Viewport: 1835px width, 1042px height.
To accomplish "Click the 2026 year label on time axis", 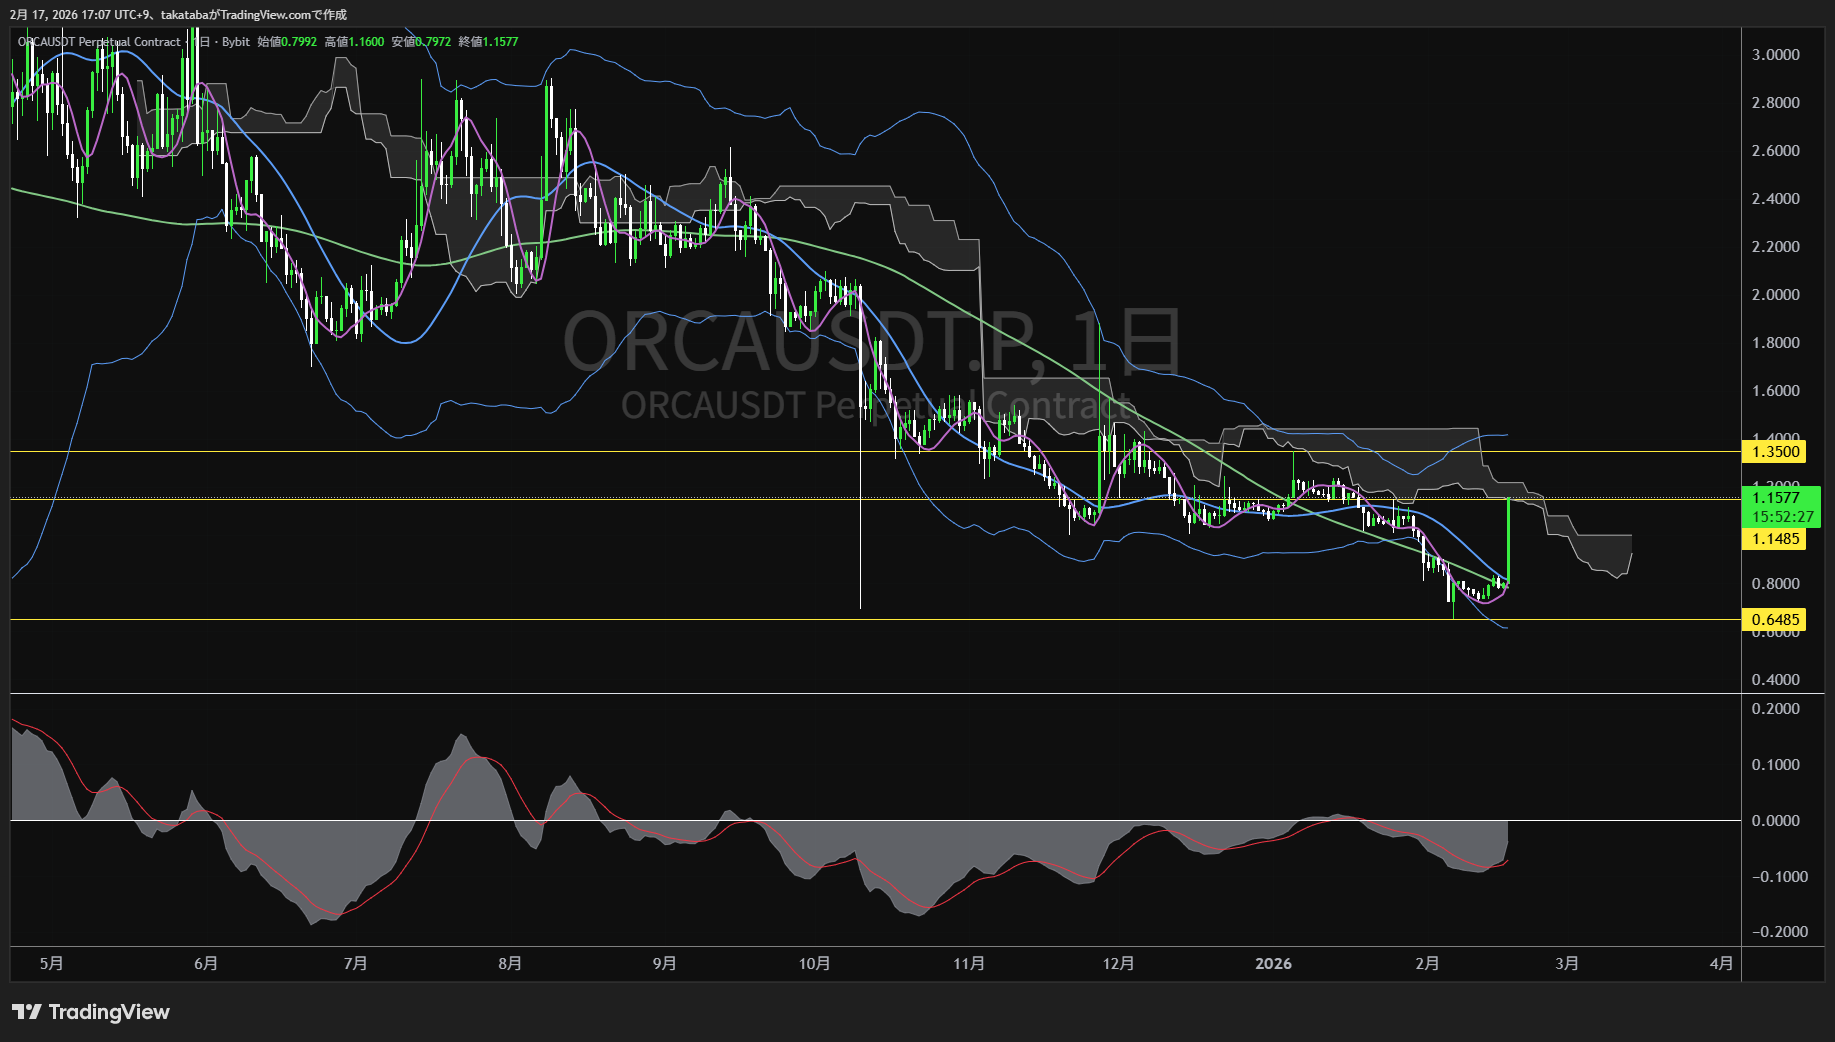I will pyautogui.click(x=1273, y=963).
